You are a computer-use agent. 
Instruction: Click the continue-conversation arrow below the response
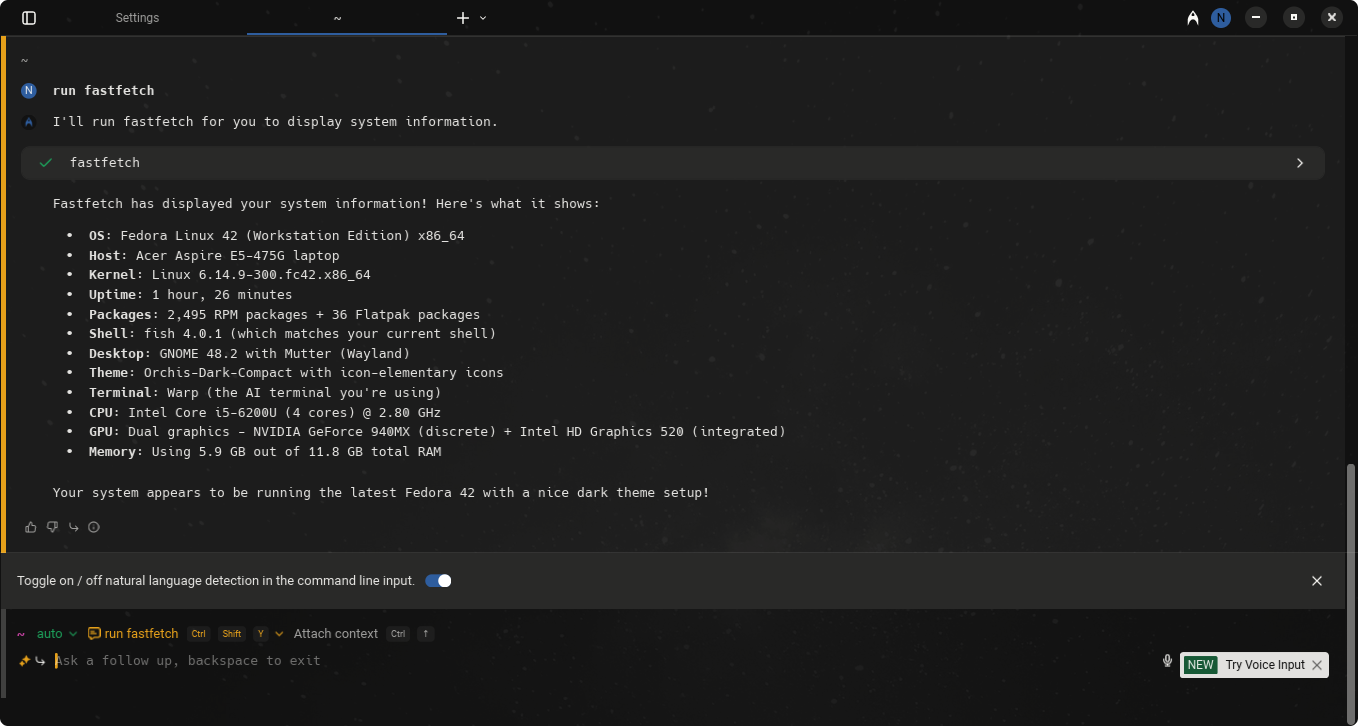(73, 527)
